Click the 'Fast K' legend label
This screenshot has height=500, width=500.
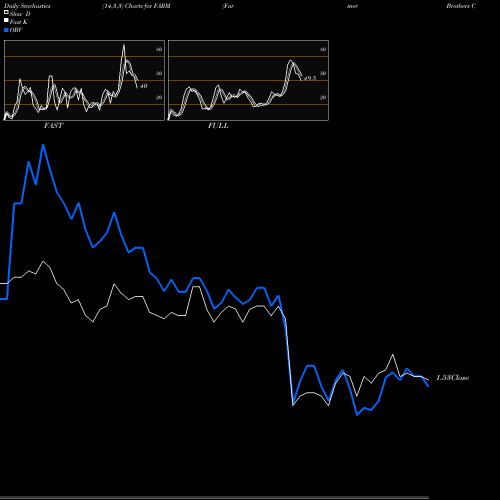coord(19,22)
